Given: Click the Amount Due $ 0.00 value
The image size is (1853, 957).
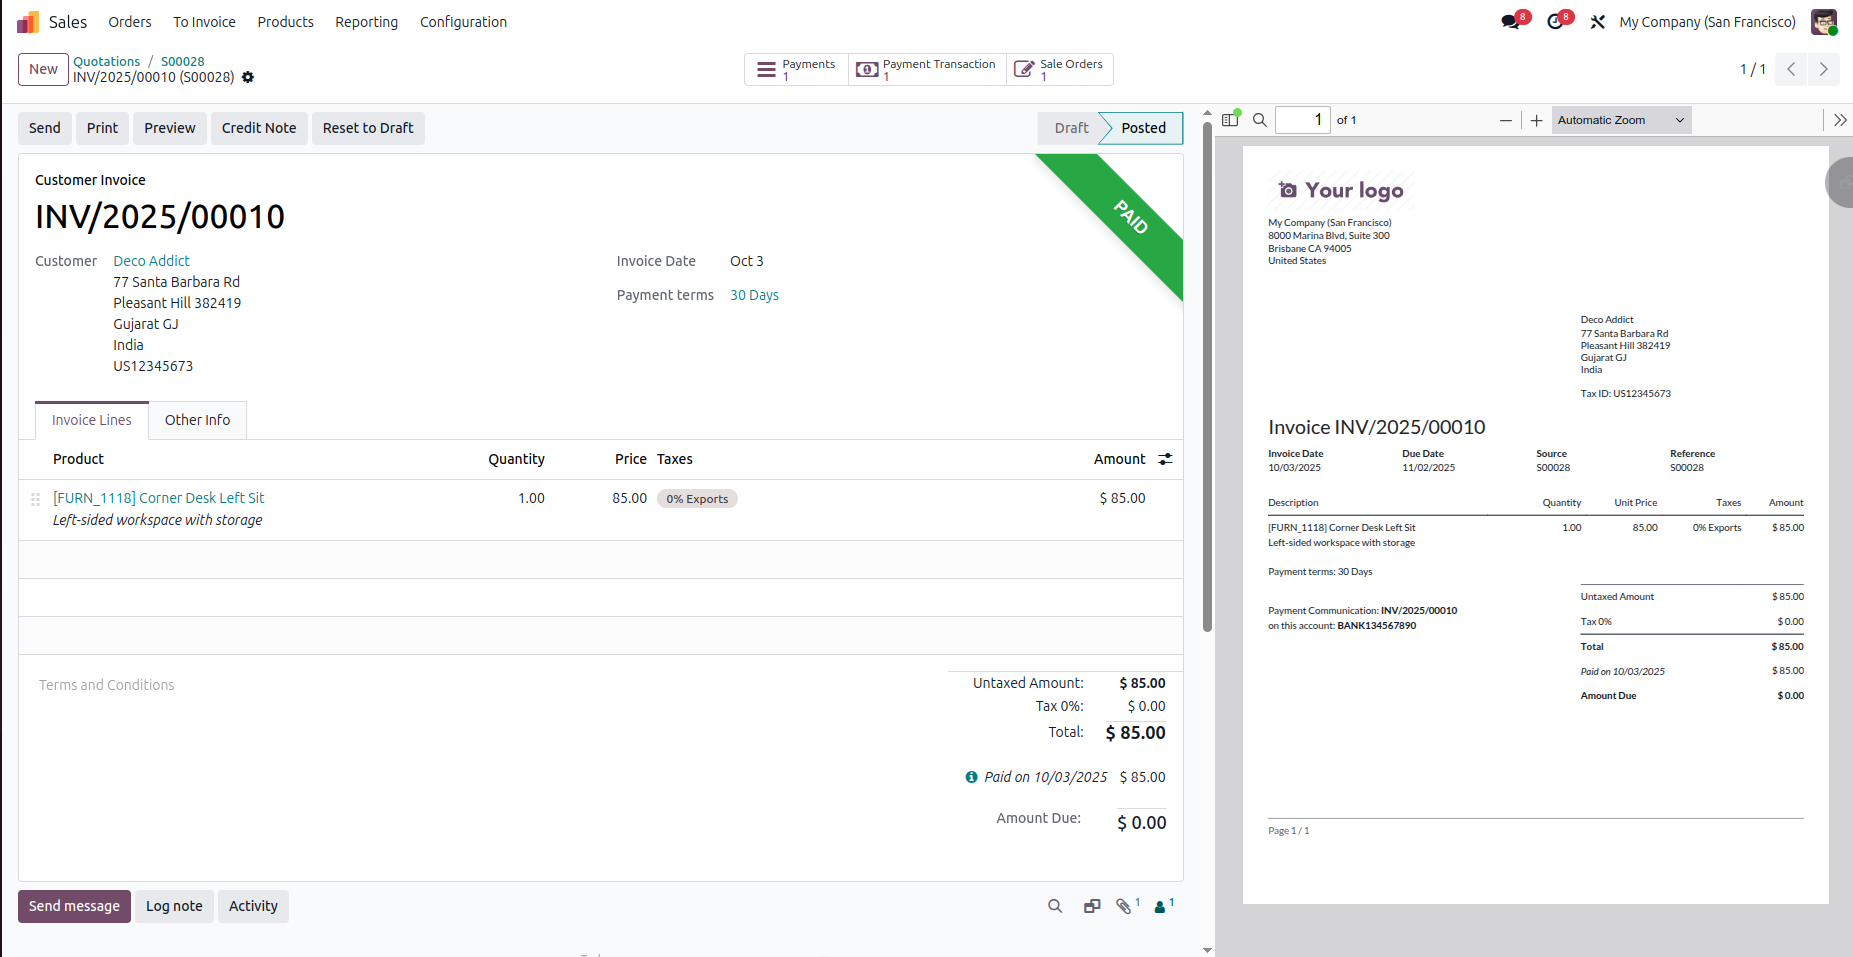Looking at the screenshot, I should (1142, 823).
